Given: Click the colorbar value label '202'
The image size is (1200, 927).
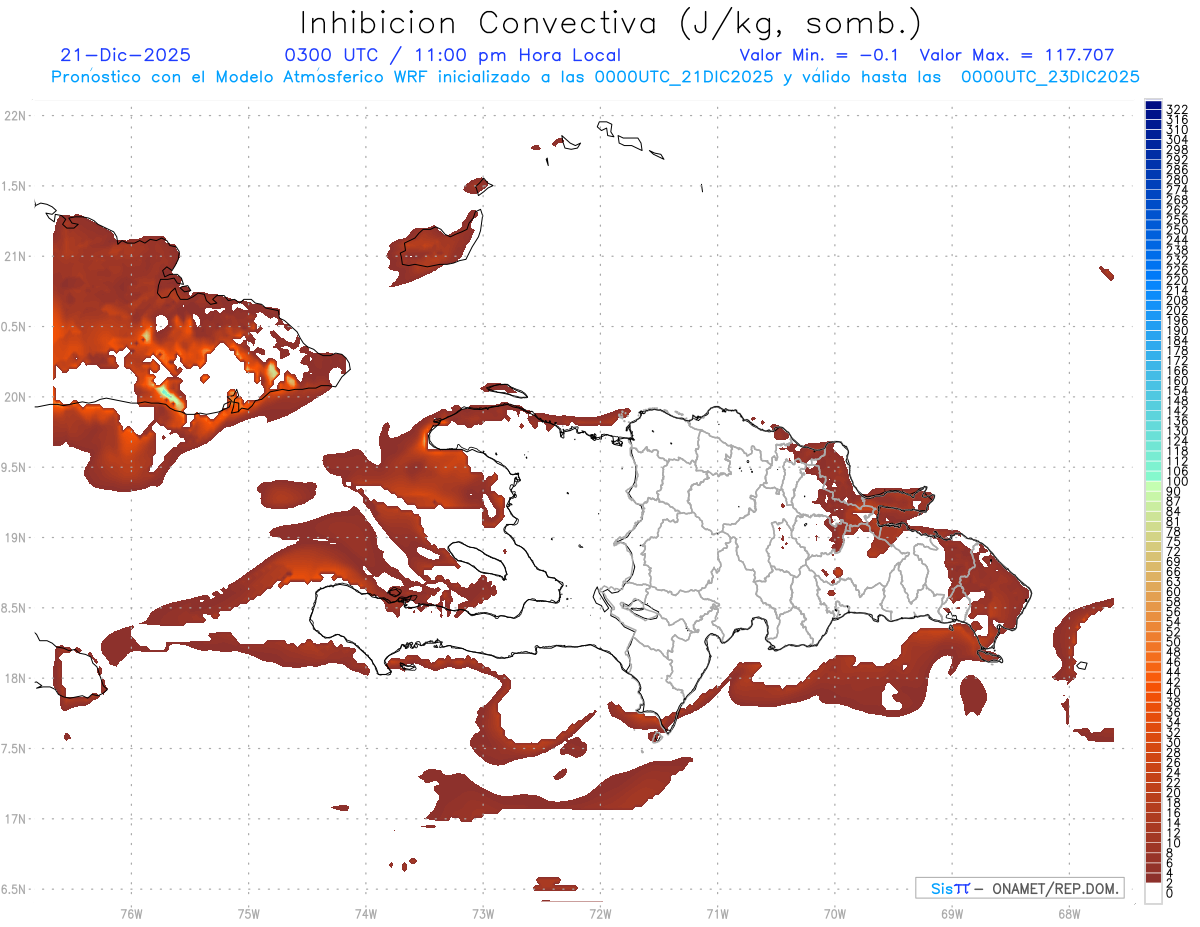Looking at the screenshot, I should (1176, 310).
